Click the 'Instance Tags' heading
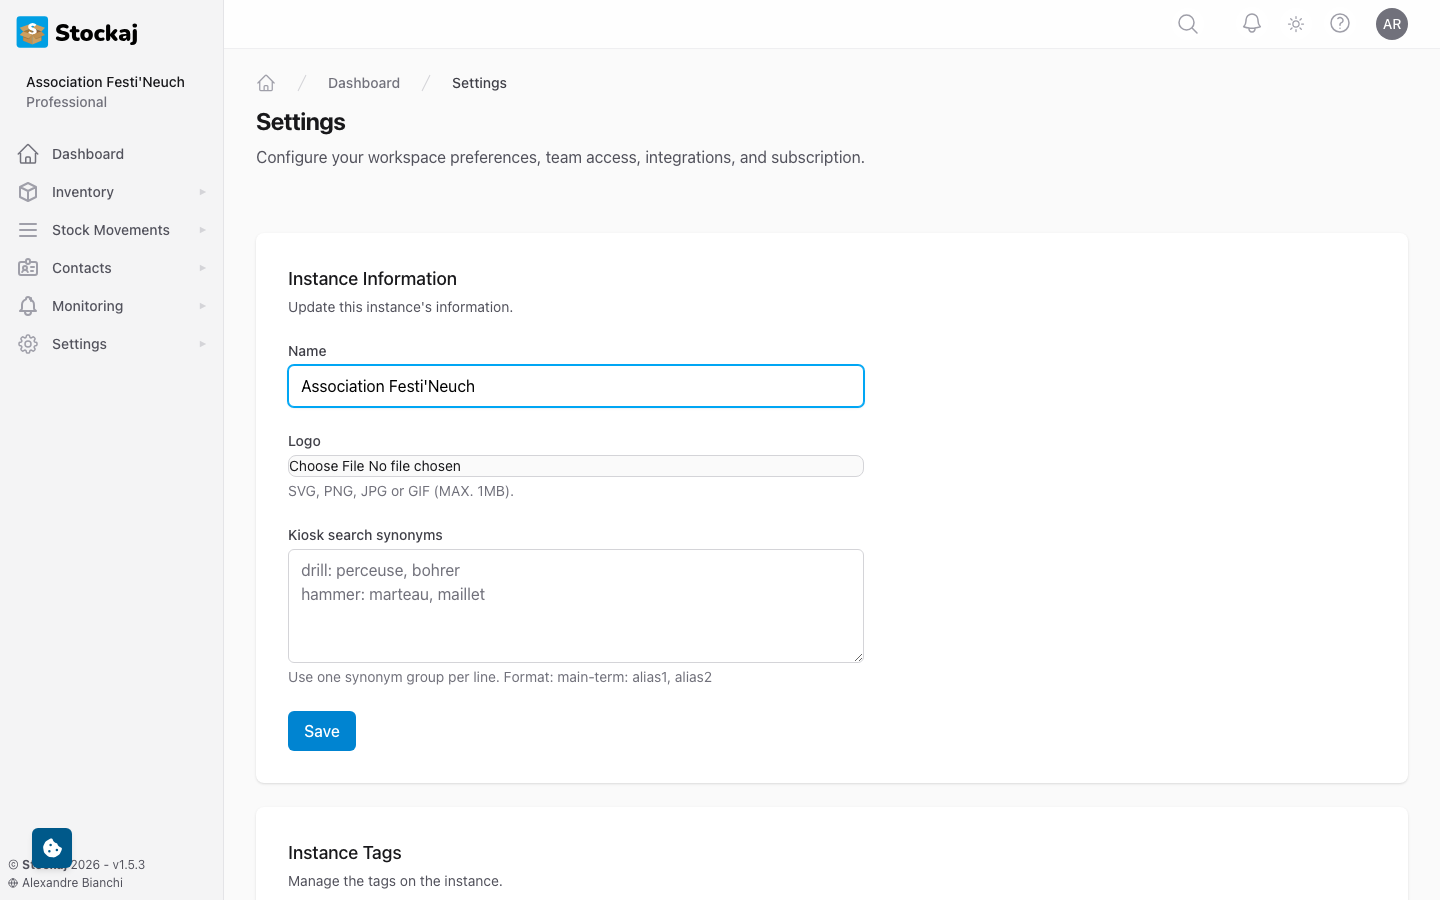 [344, 853]
